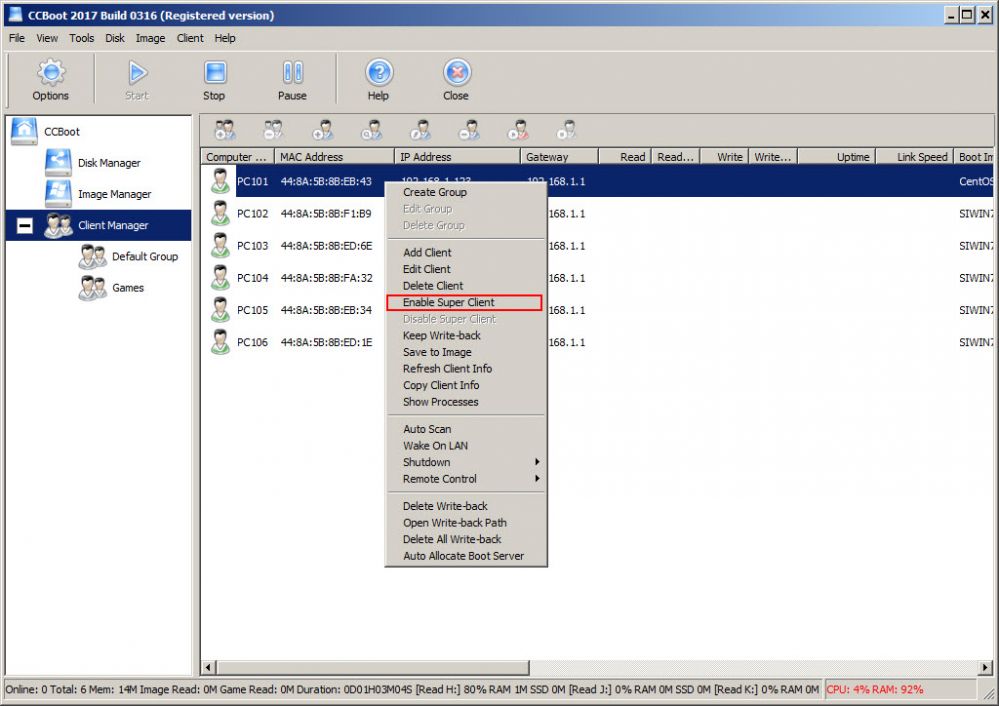Click the CPU: 4% RAM: 92% status text

875,689
